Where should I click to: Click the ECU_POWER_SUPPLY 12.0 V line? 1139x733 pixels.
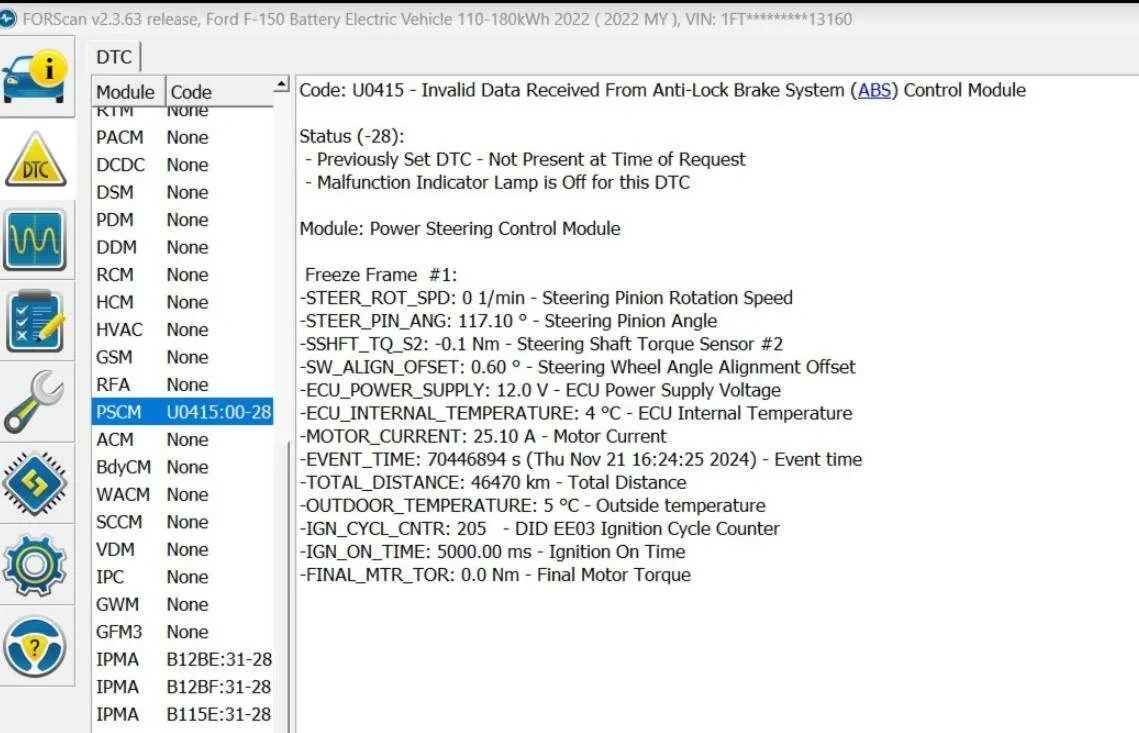pyautogui.click(x=540, y=390)
